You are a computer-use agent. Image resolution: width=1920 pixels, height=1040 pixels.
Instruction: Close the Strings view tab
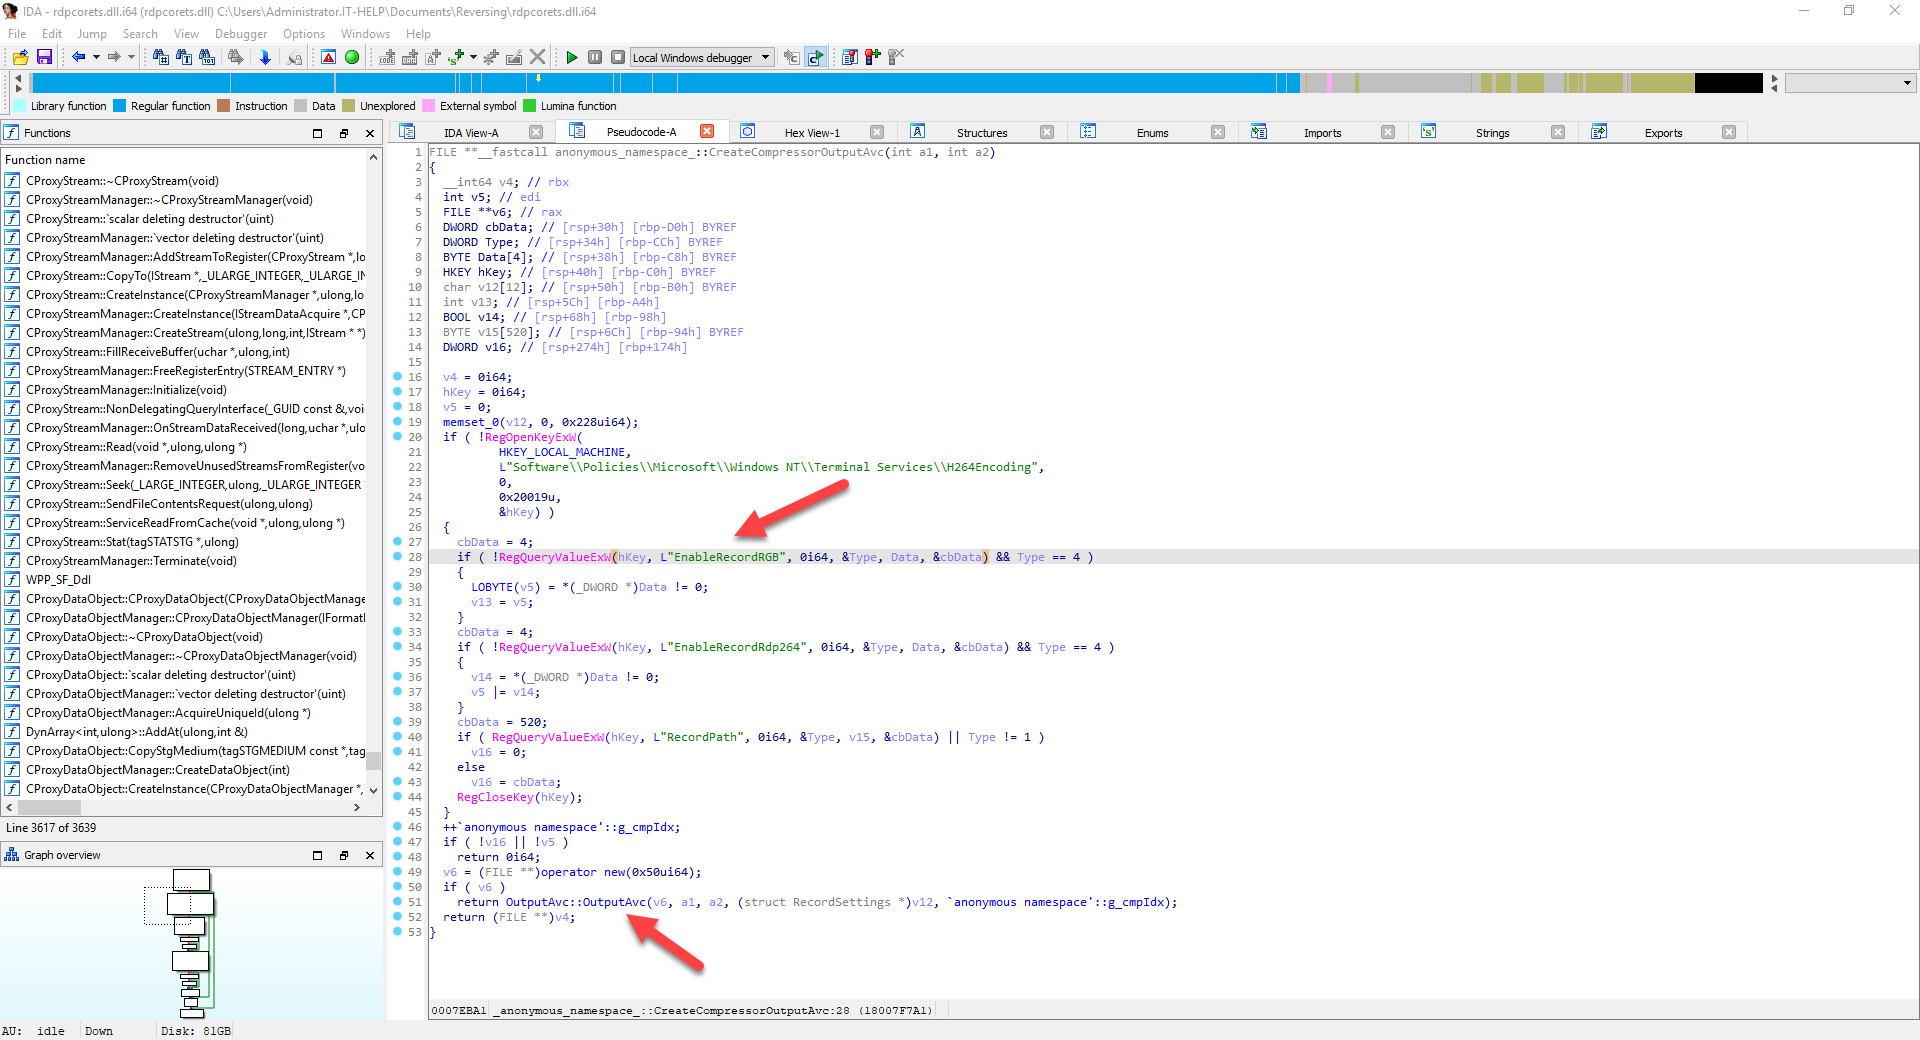(1558, 131)
